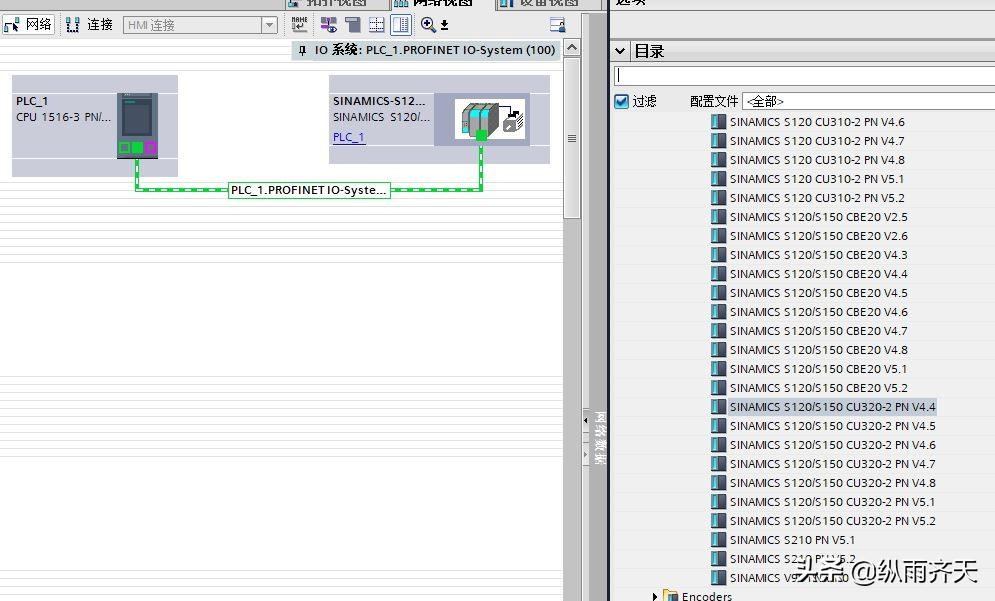Toggle the 过滤 filter checkbox
Viewport: 995px width, 601px height.
[x=621, y=101]
